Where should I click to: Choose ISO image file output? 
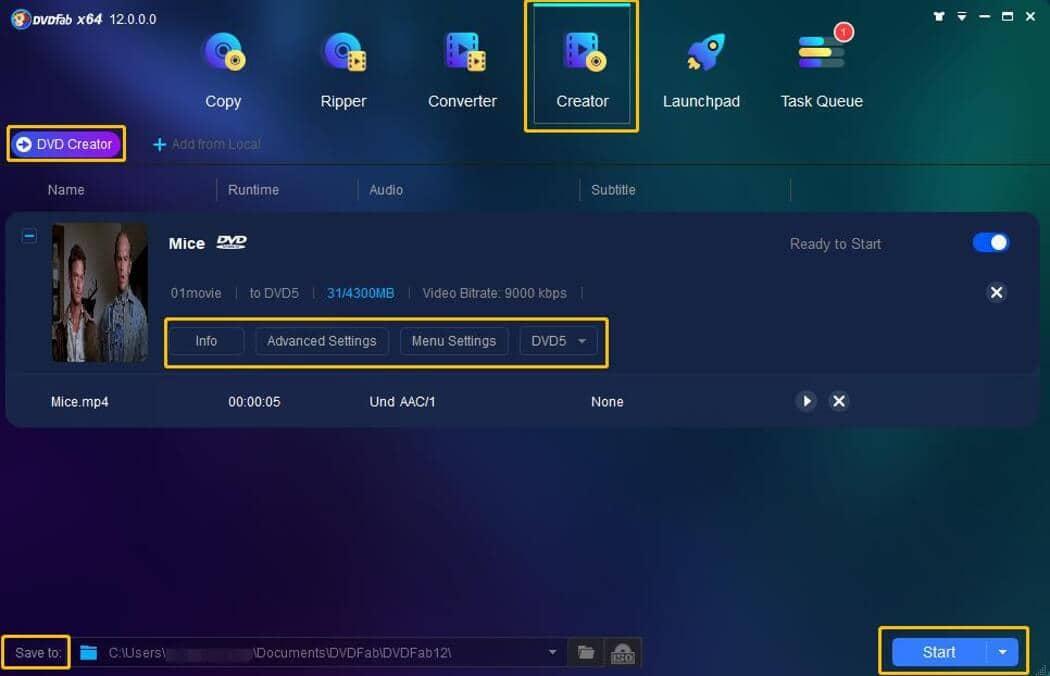(x=623, y=653)
